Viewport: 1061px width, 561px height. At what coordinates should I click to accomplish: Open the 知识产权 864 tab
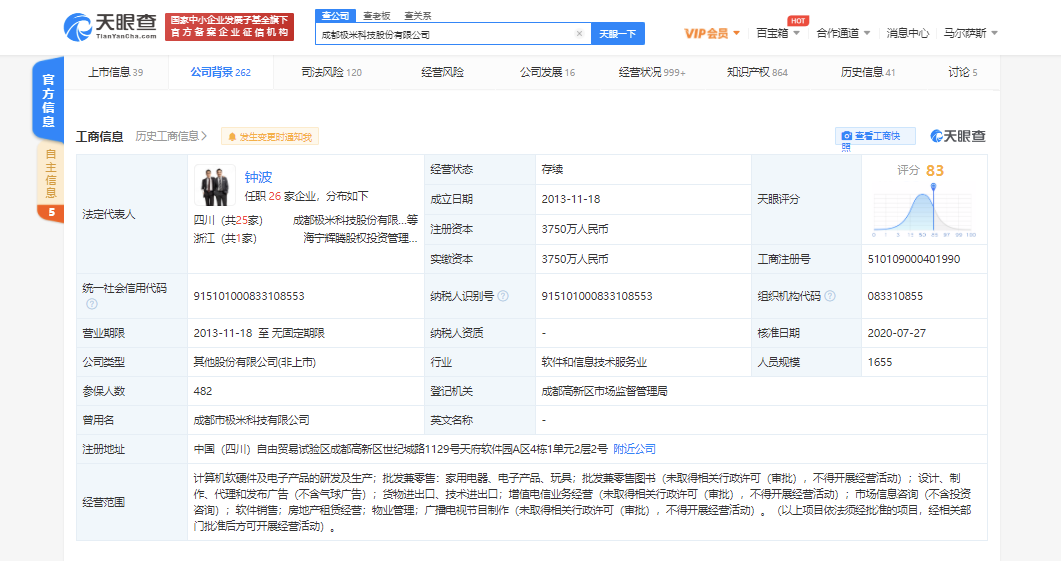coord(757,72)
